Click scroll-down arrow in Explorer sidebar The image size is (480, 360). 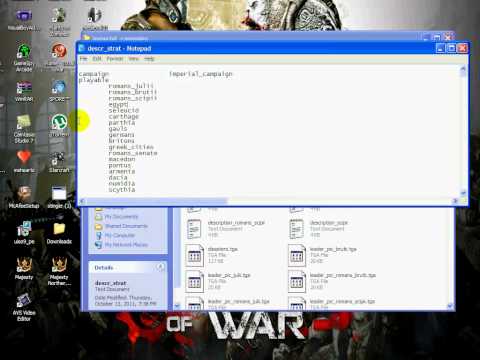tap(177, 306)
